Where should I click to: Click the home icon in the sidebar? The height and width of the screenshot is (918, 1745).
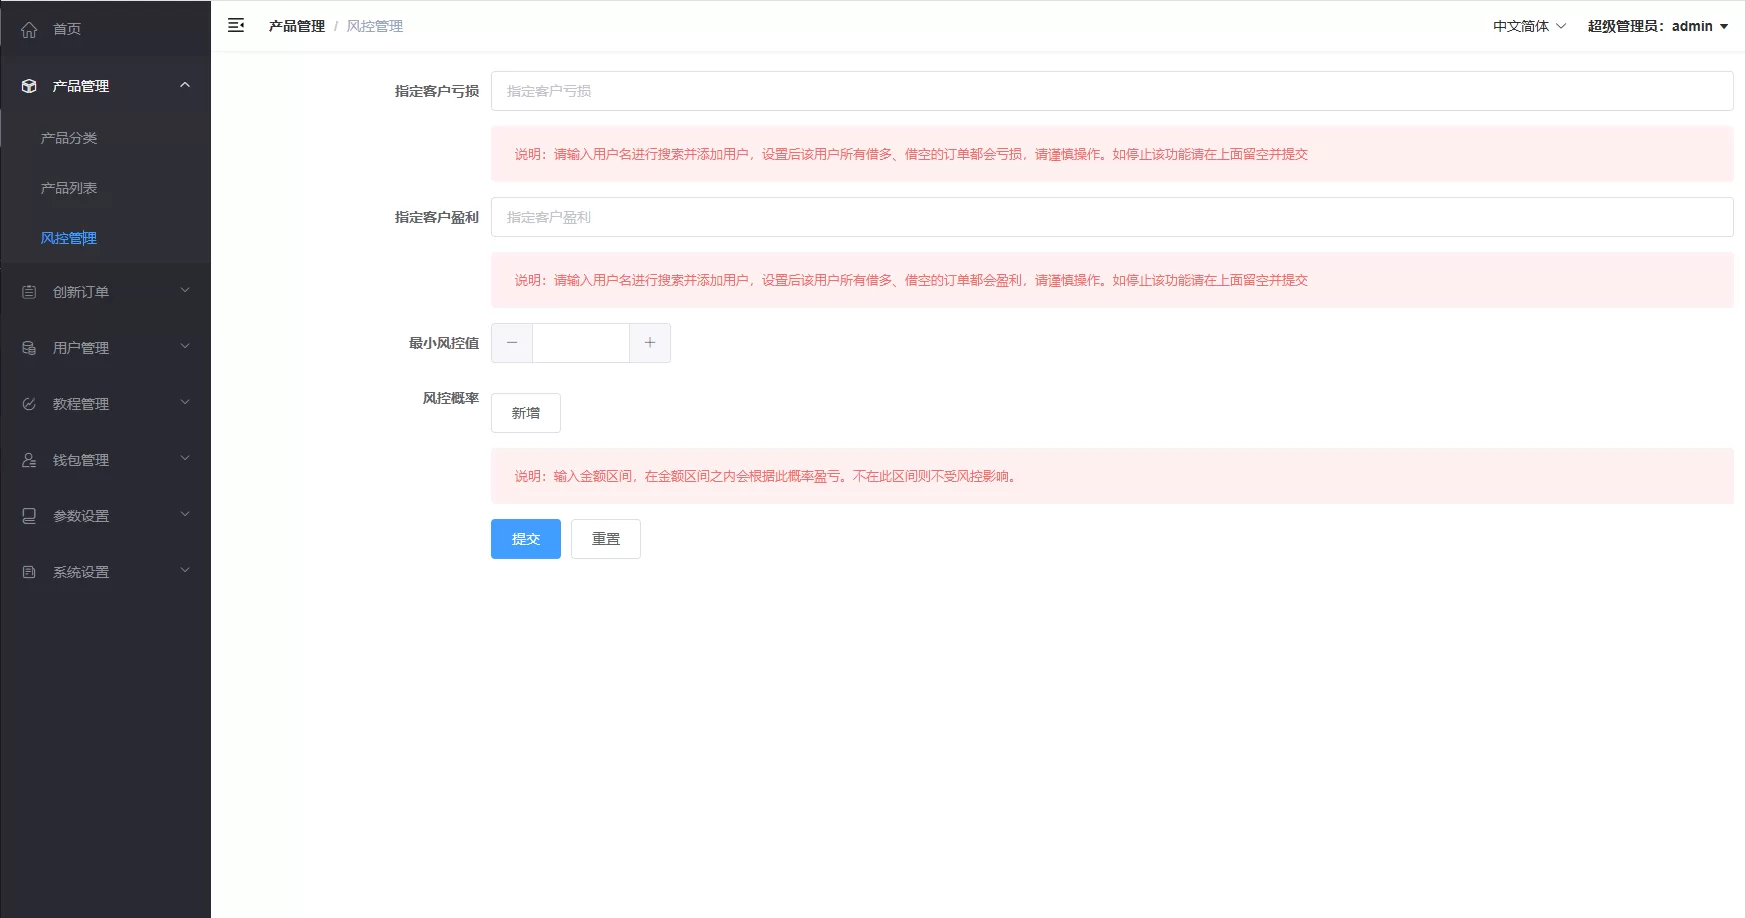[x=29, y=29]
